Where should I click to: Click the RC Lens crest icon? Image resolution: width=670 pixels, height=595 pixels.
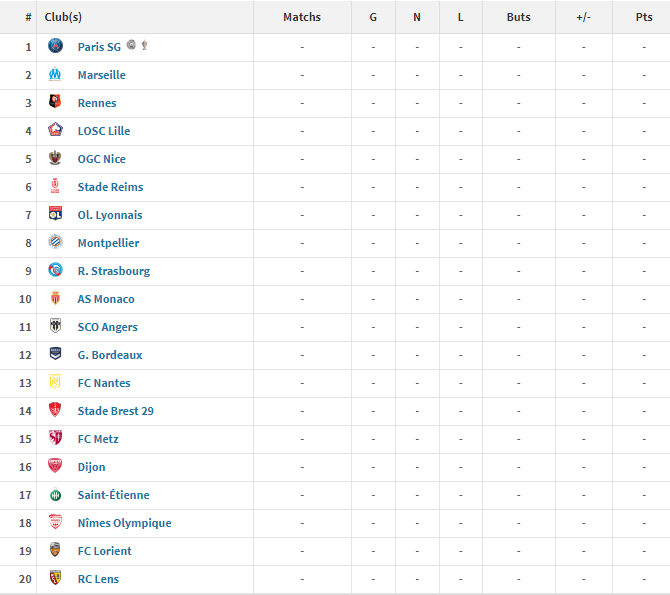(55, 577)
